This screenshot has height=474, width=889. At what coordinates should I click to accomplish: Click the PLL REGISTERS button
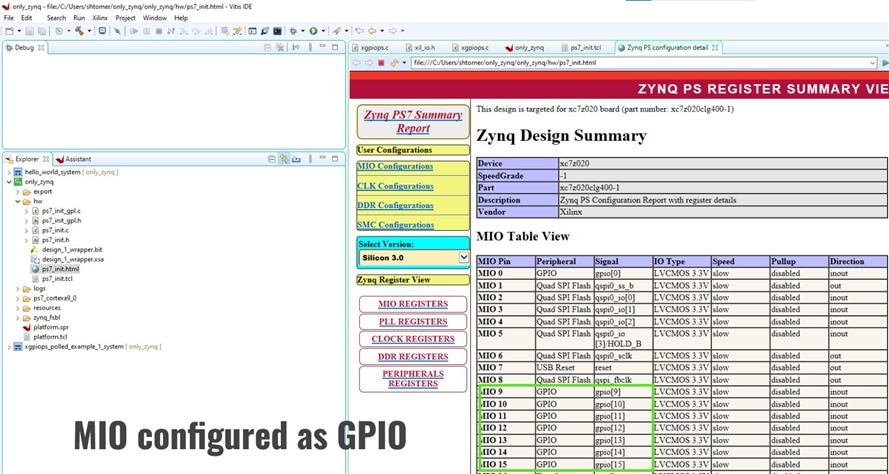coord(413,321)
